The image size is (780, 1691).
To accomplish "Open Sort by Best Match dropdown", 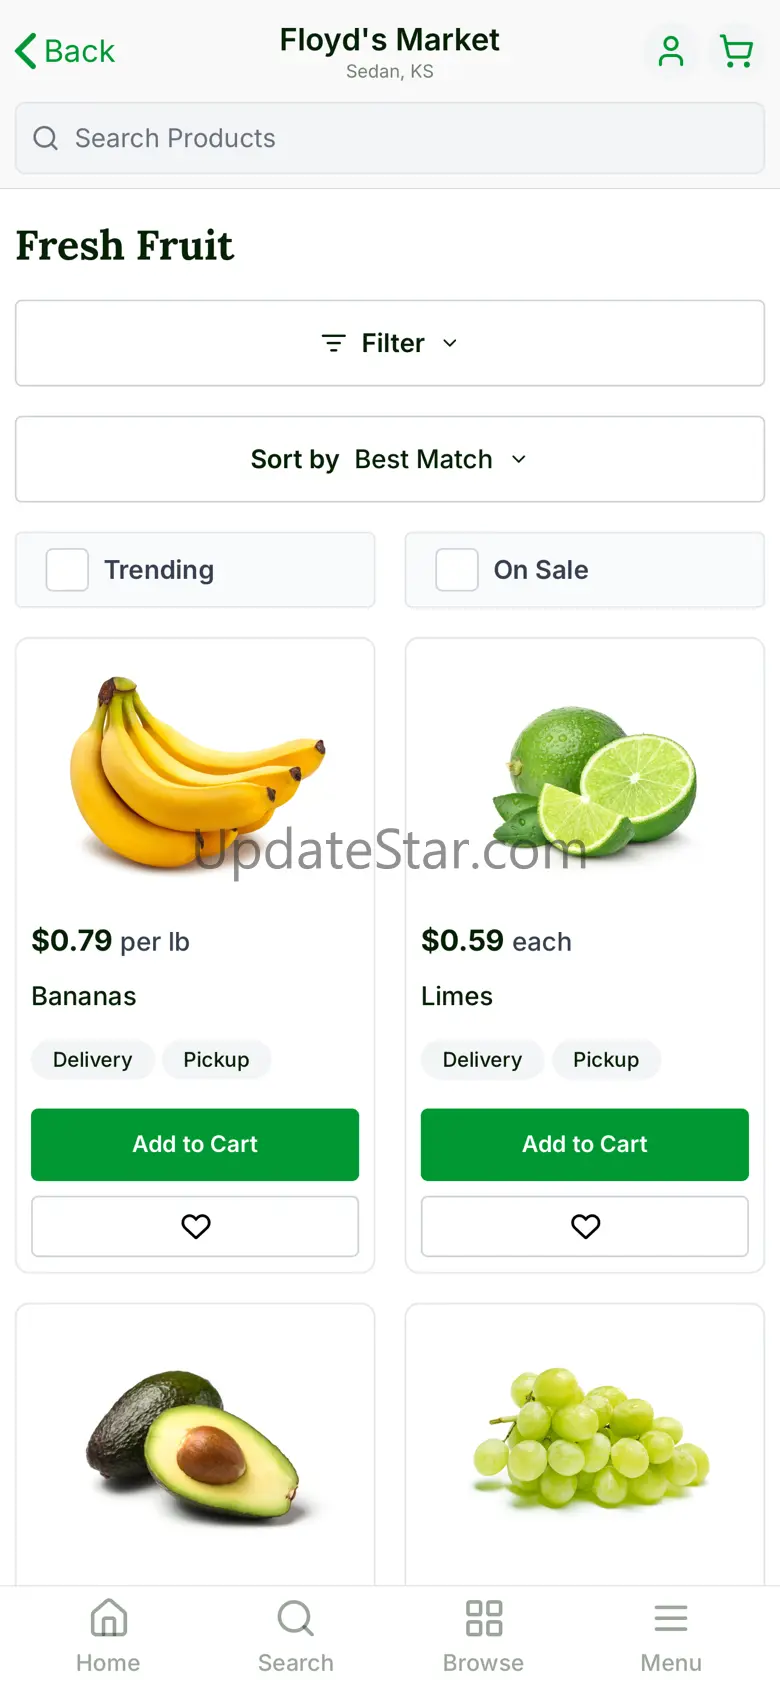I will [x=390, y=459].
